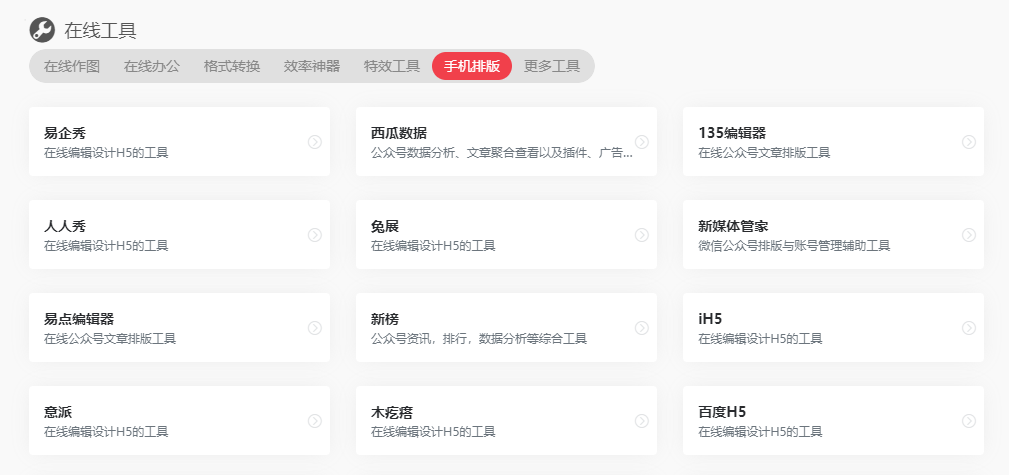Screen dimensions: 1009x475
Task: Click the arrow icon on the 人人秀 card
Action: pos(315,235)
